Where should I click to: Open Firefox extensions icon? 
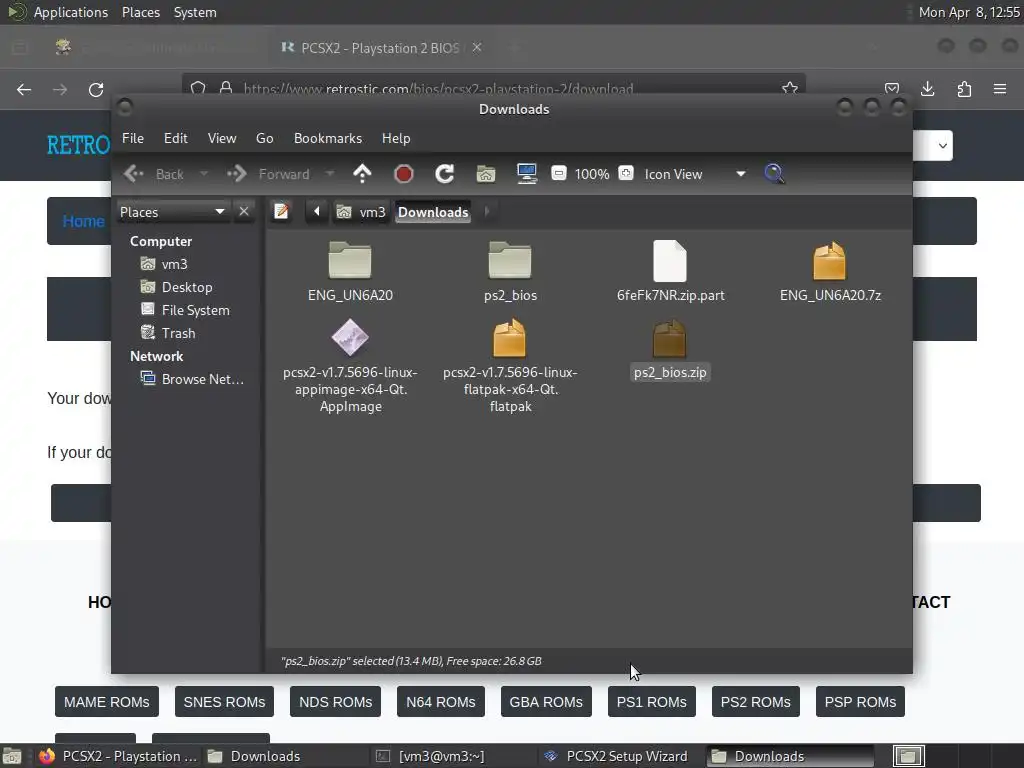[x=964, y=89]
